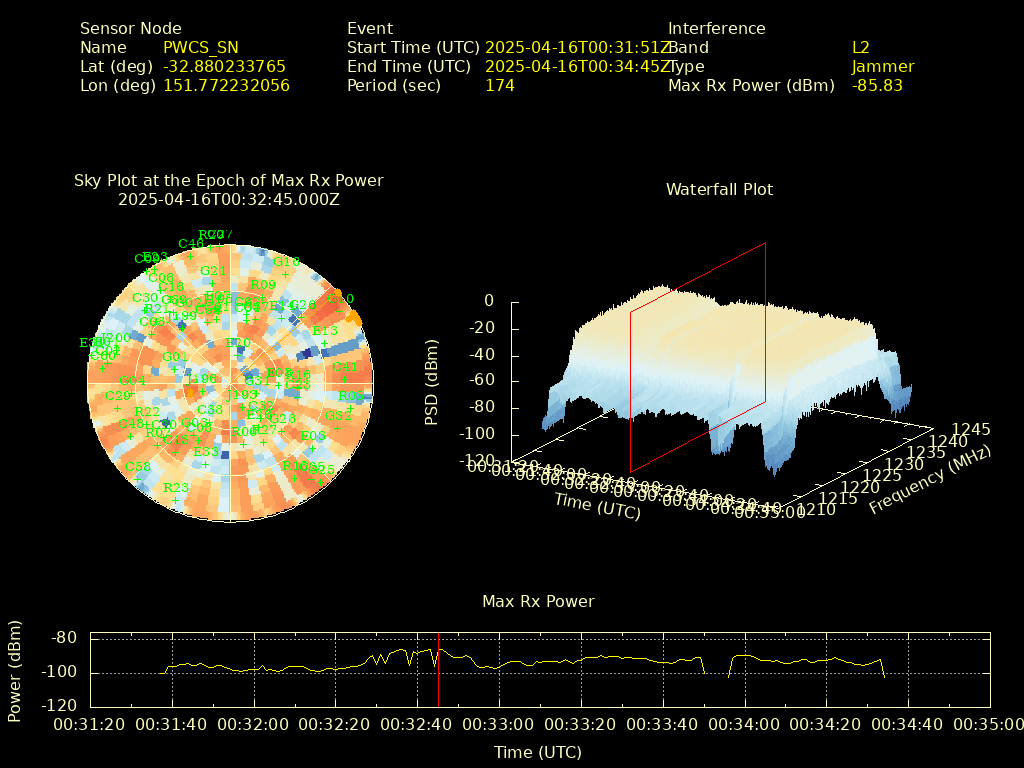Click the Jammer interference type value

point(882,66)
